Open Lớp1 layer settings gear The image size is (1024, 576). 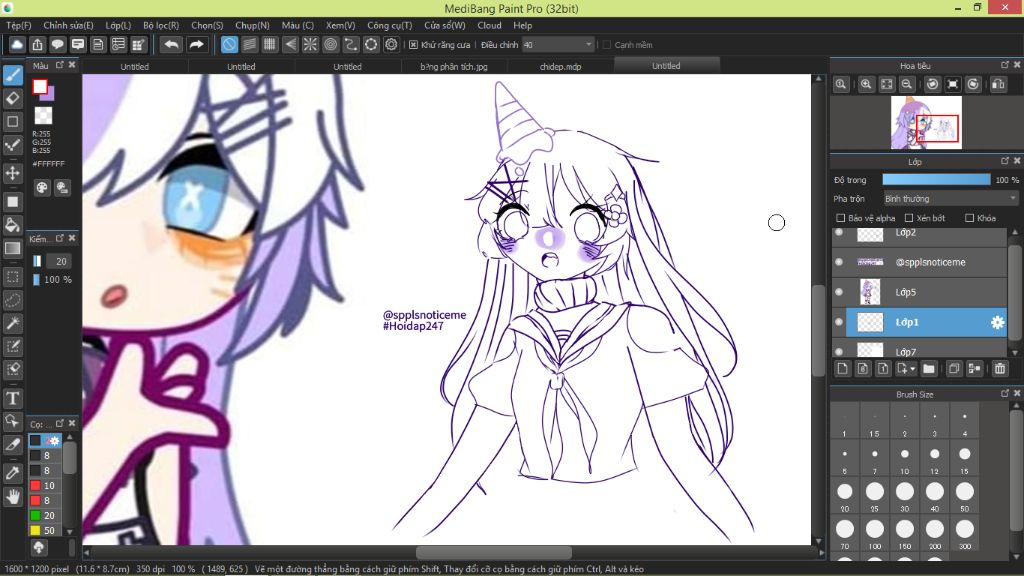[x=997, y=322]
